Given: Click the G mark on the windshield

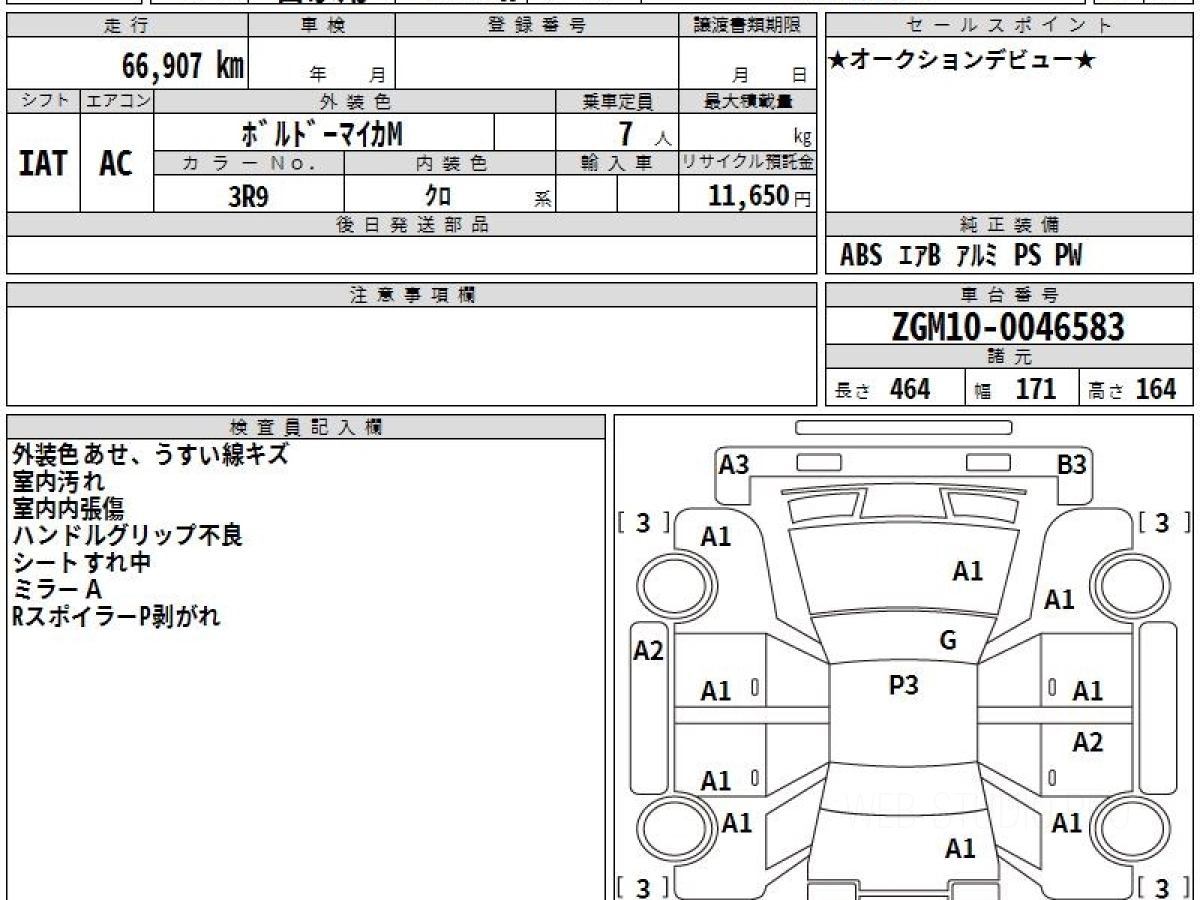Looking at the screenshot, I should [x=948, y=641].
